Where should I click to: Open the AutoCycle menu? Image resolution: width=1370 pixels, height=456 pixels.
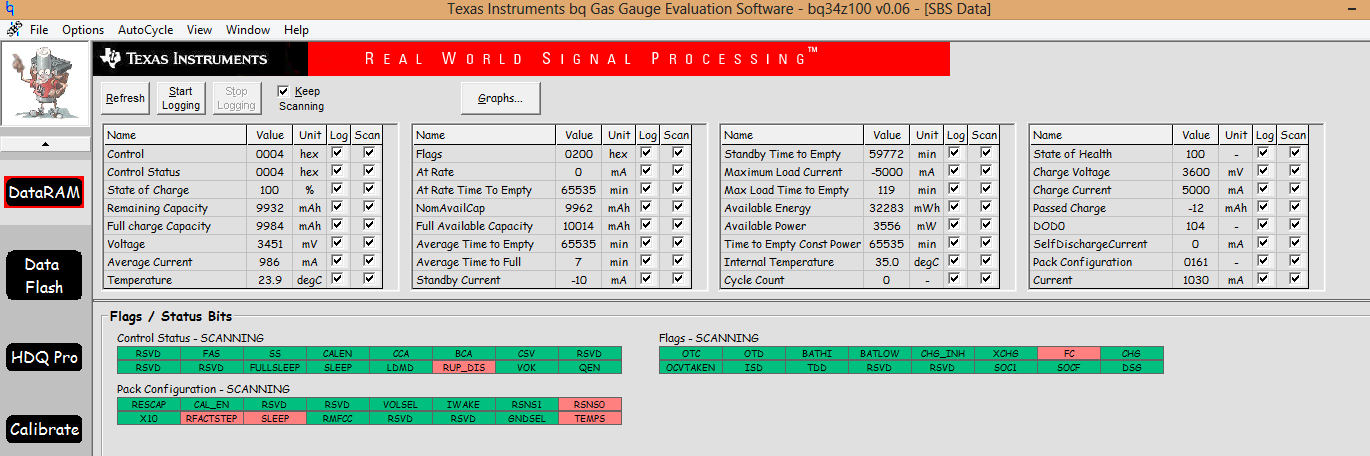(x=145, y=30)
